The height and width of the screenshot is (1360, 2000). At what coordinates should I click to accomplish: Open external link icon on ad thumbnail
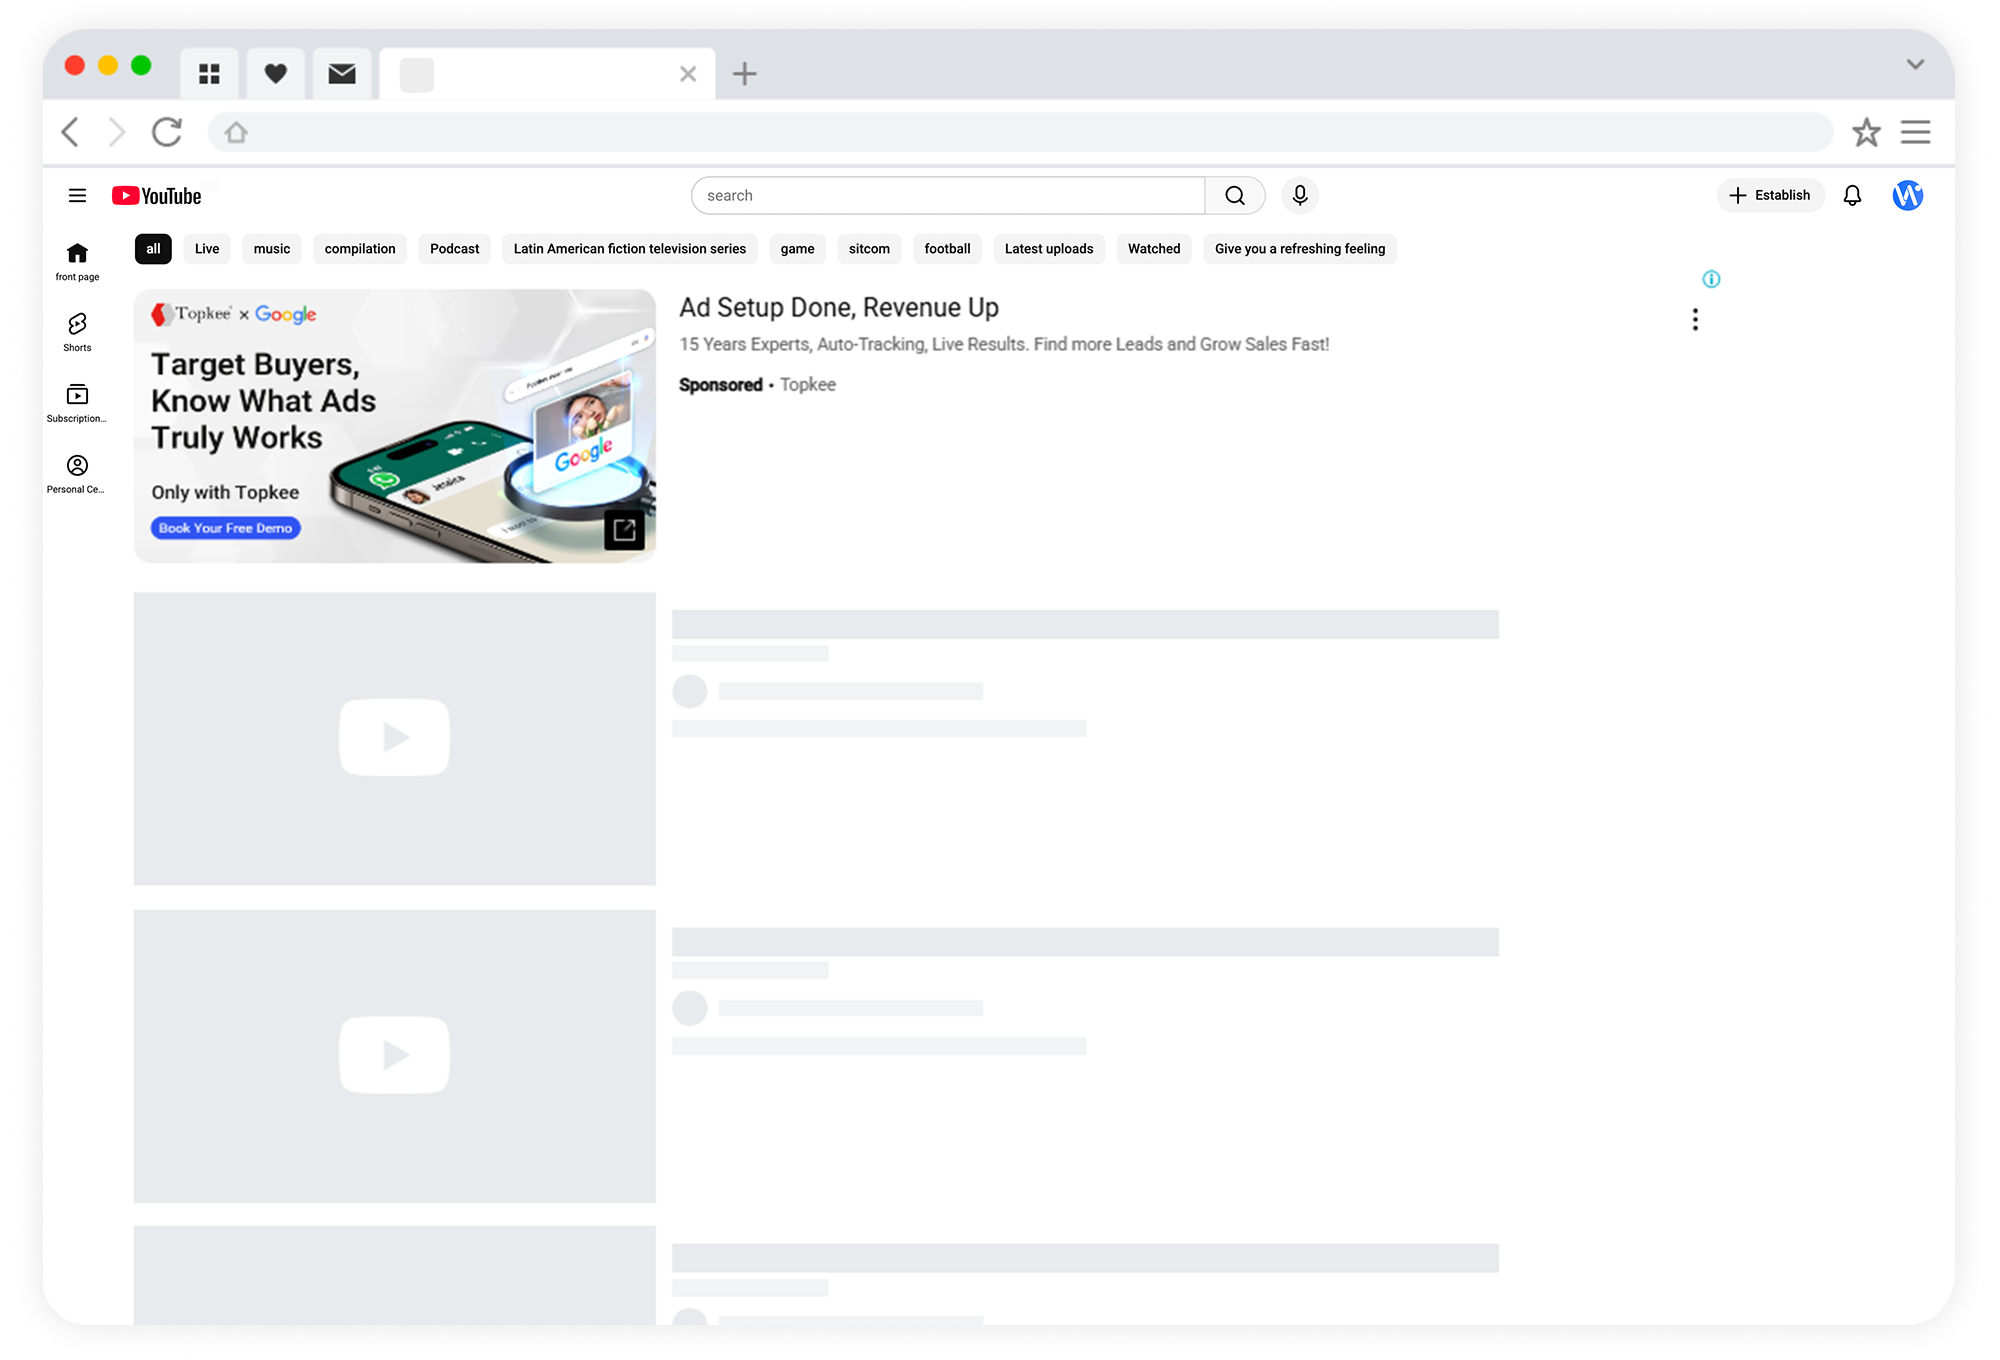[624, 530]
